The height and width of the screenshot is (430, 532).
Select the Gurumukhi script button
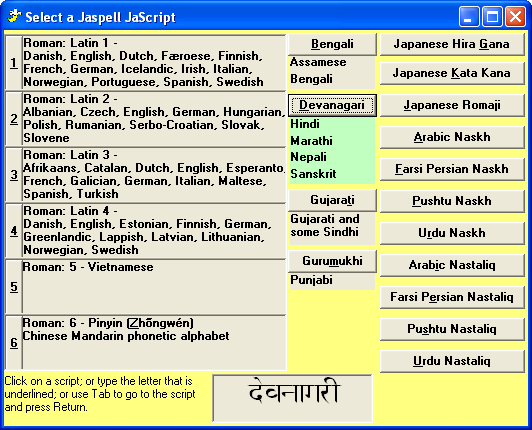(x=332, y=261)
